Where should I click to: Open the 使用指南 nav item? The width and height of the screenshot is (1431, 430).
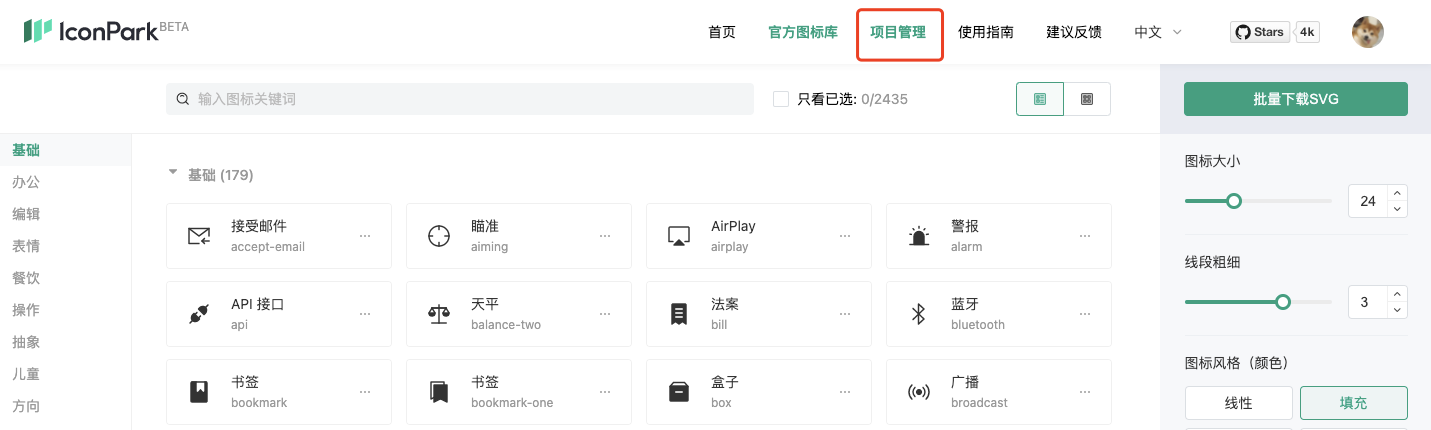click(986, 32)
